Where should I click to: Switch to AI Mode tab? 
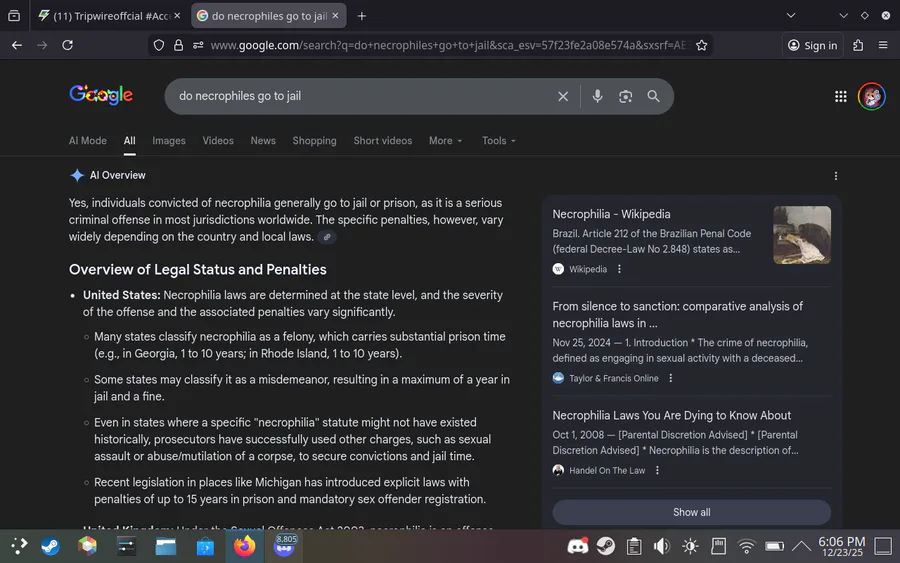(x=88, y=141)
